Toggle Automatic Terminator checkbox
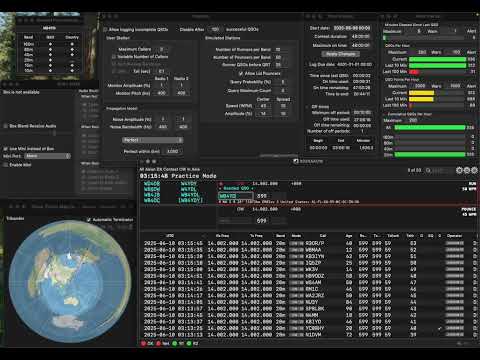The width and height of the screenshot is (480, 360). [89, 220]
